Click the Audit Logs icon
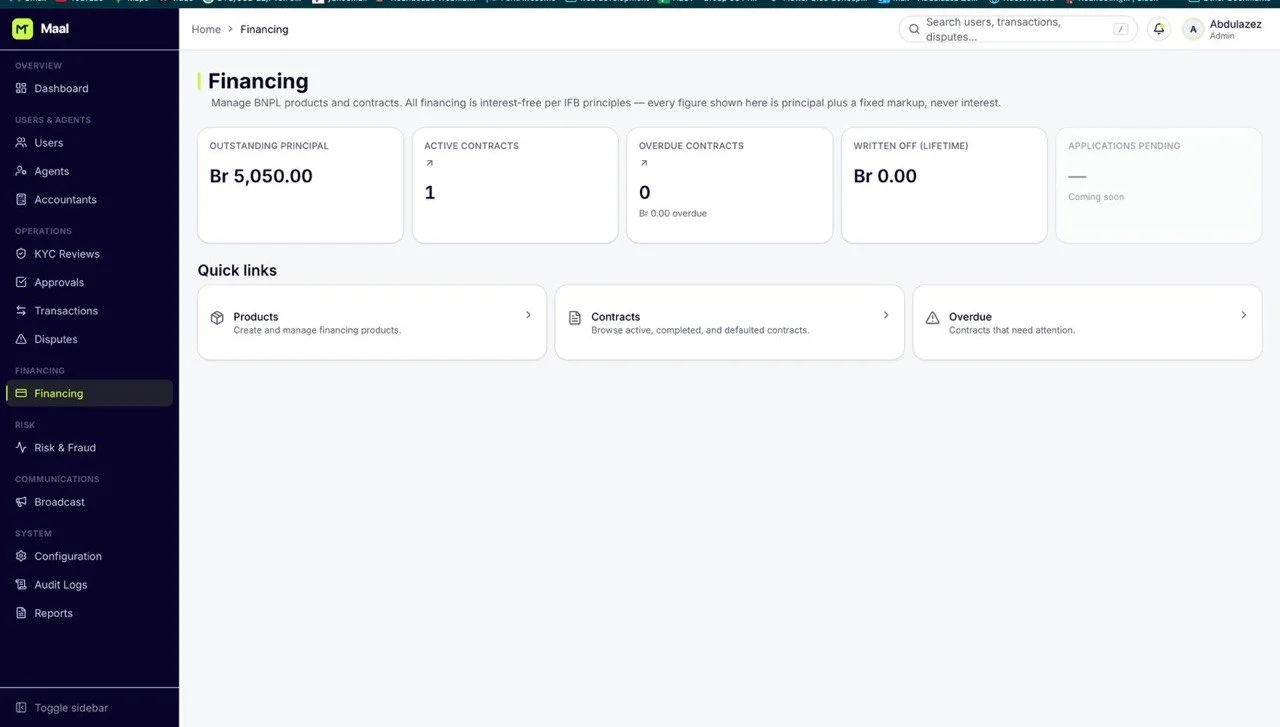Image resolution: width=1280 pixels, height=727 pixels. 21,585
